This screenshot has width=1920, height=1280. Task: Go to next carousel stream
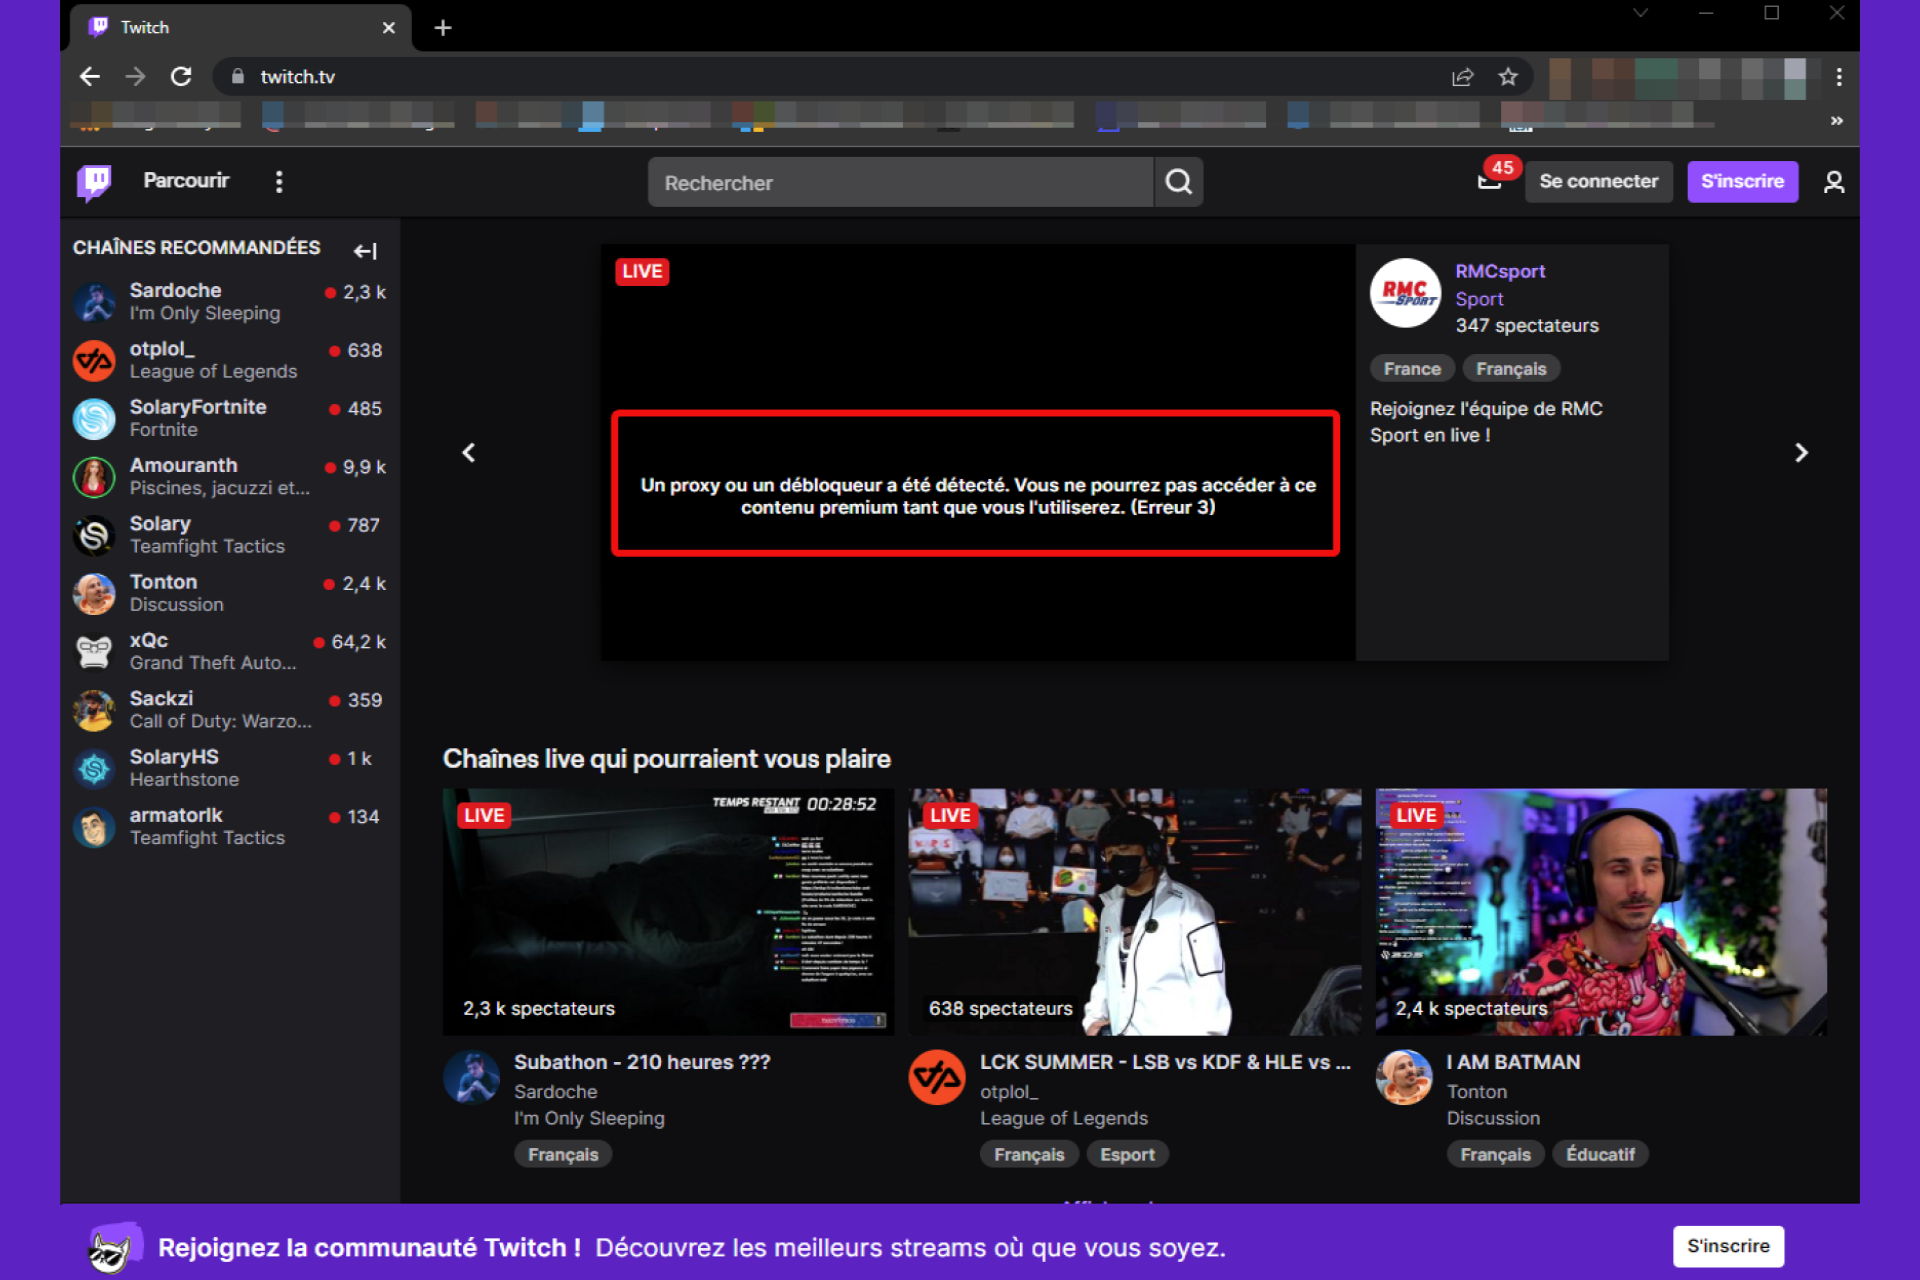(1801, 453)
